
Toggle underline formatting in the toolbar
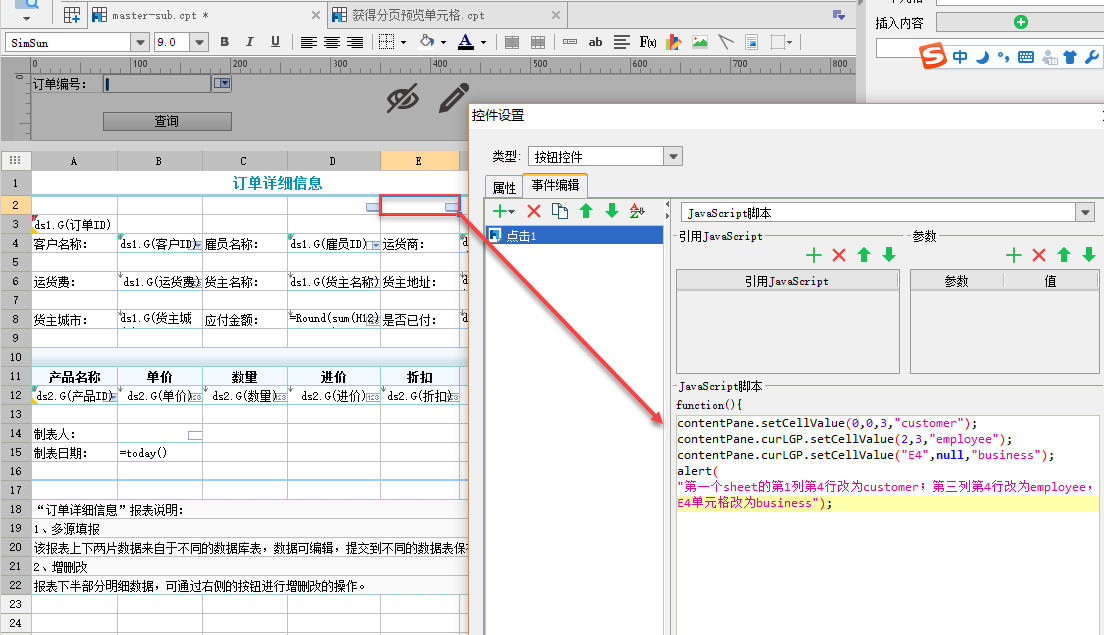tap(275, 42)
